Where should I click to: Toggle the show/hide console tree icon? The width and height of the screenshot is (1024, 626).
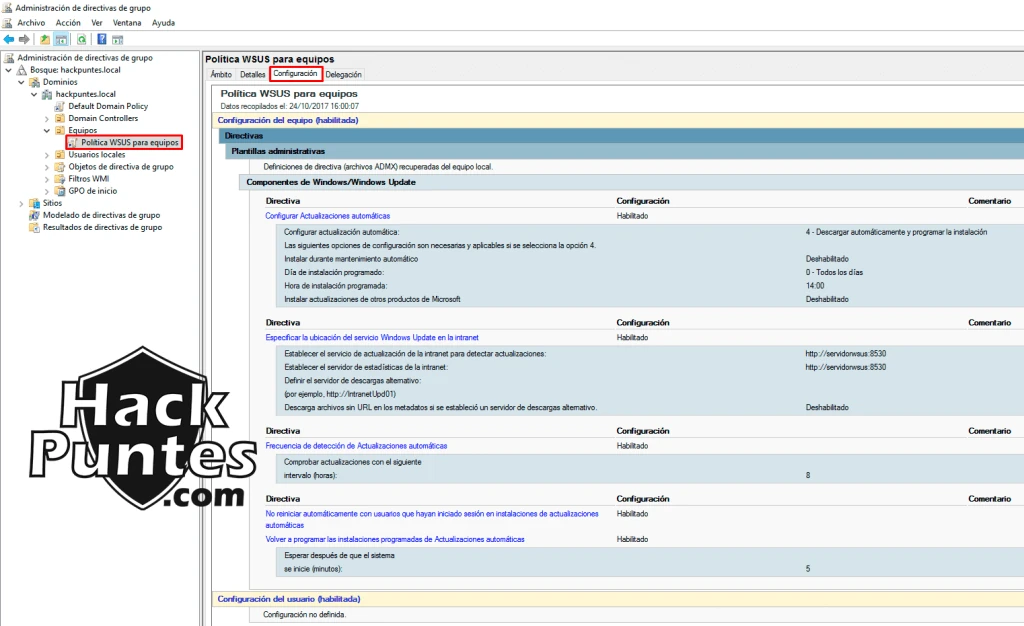[x=61, y=39]
